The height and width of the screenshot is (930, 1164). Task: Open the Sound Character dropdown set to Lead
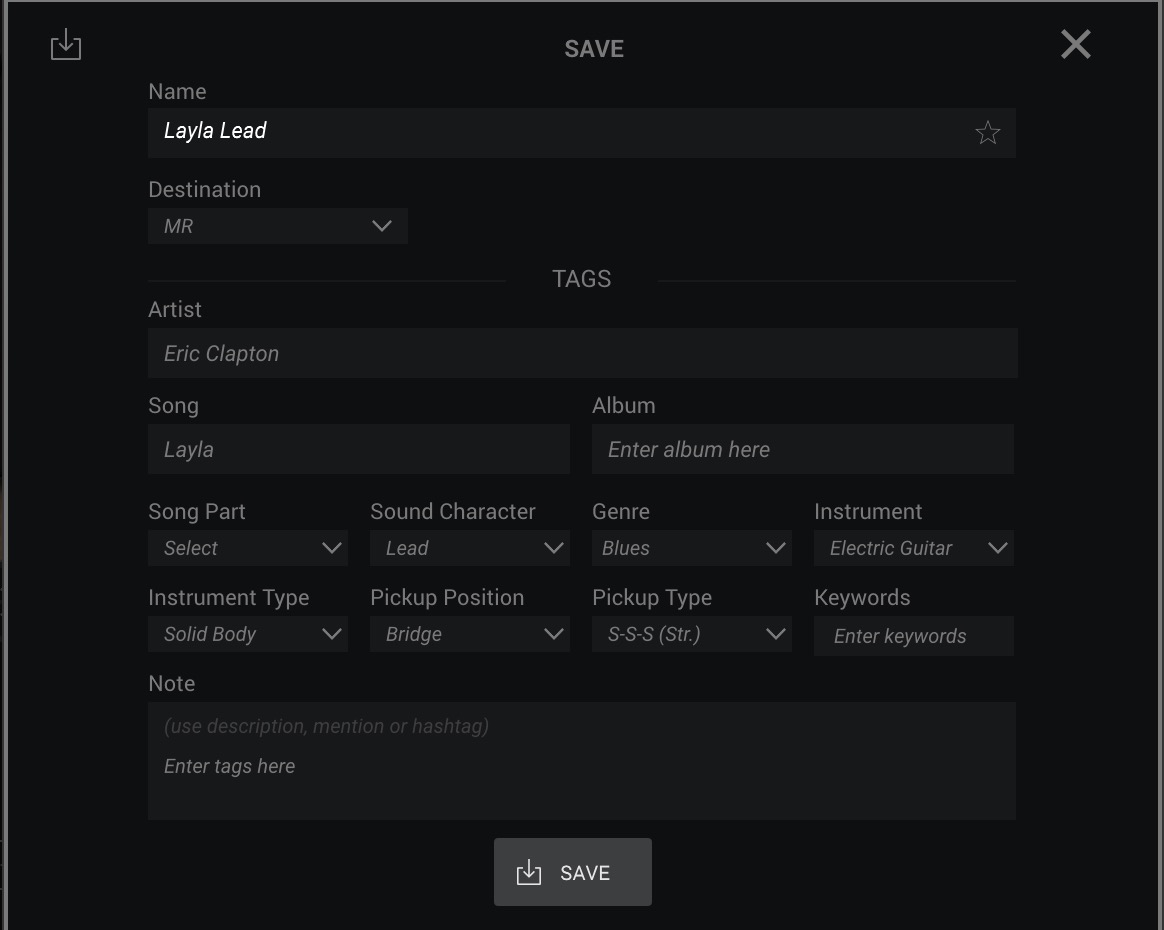click(470, 548)
